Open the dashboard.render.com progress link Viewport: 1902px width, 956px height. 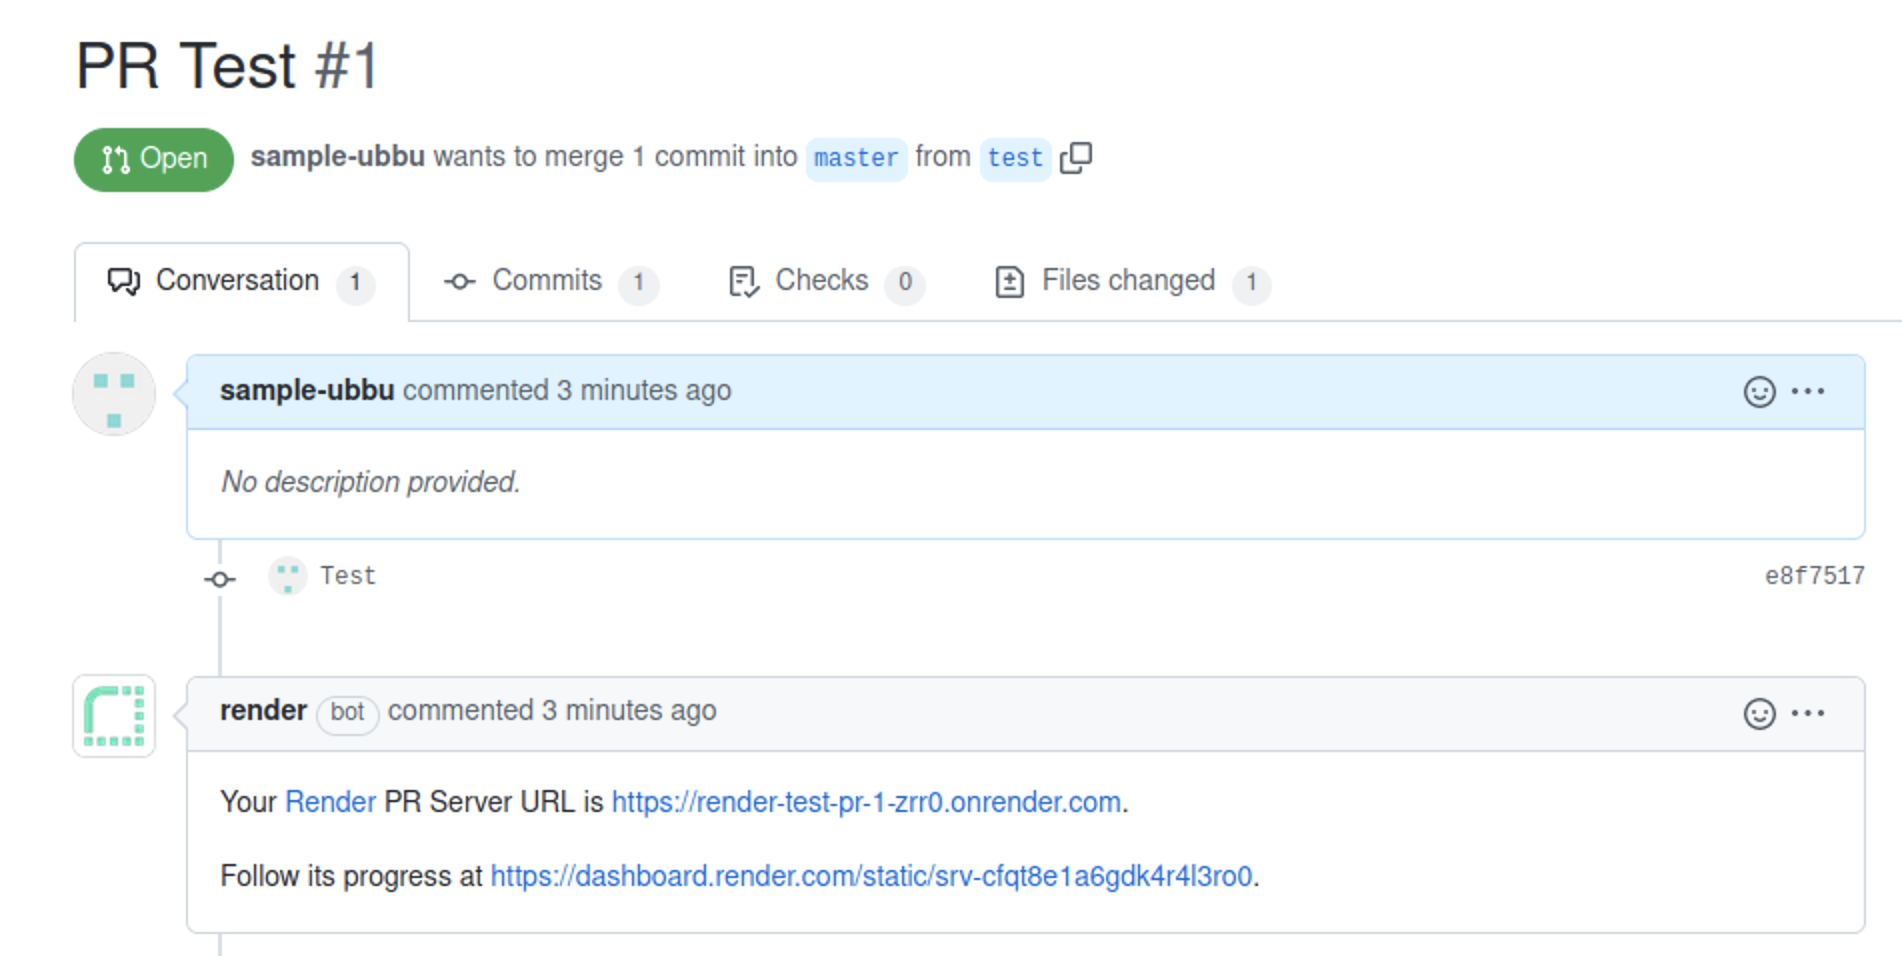(x=870, y=876)
